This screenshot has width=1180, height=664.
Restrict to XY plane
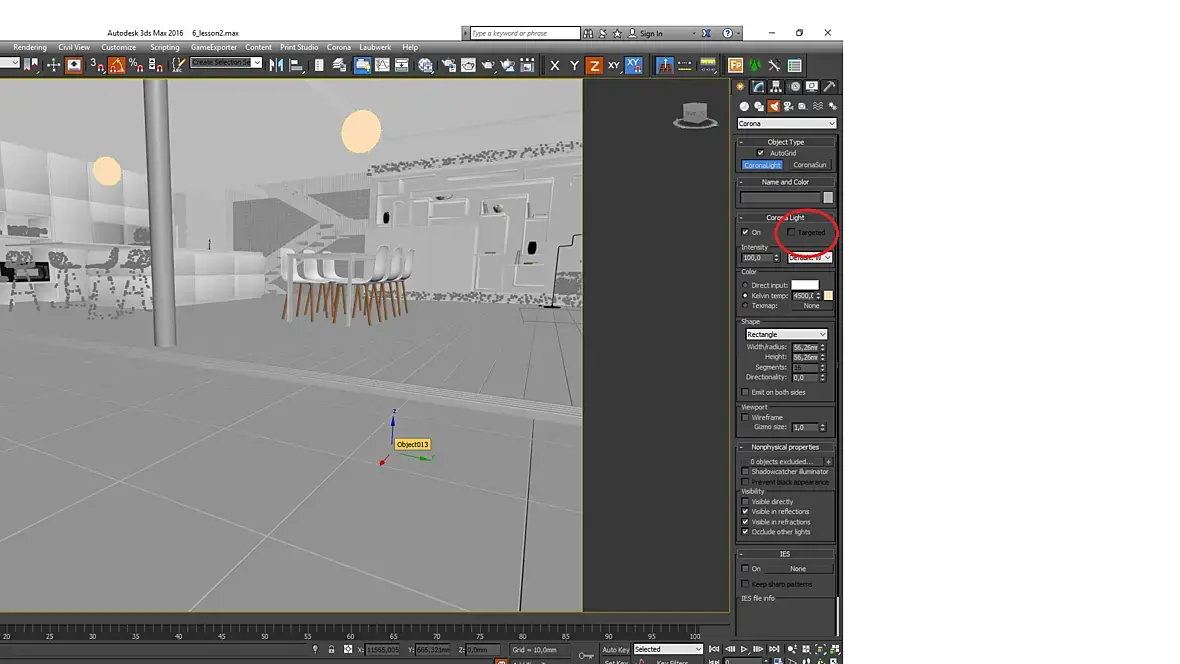coord(613,65)
